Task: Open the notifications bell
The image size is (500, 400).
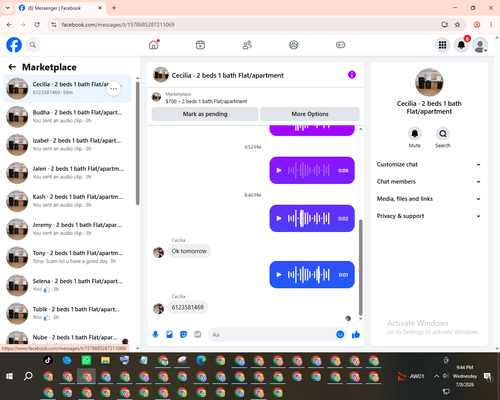Action: [x=461, y=45]
